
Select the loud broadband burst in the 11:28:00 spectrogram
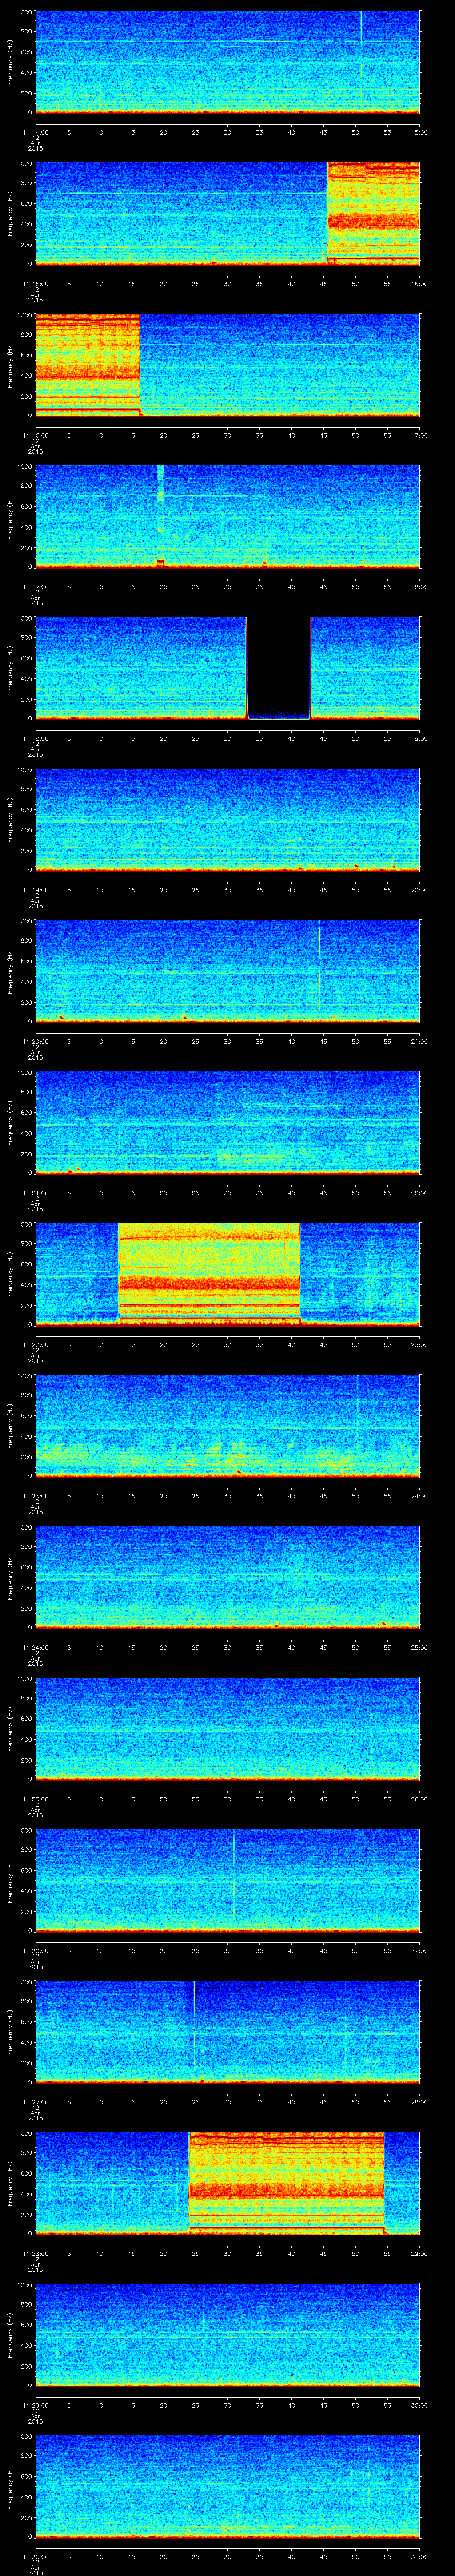(286, 2182)
